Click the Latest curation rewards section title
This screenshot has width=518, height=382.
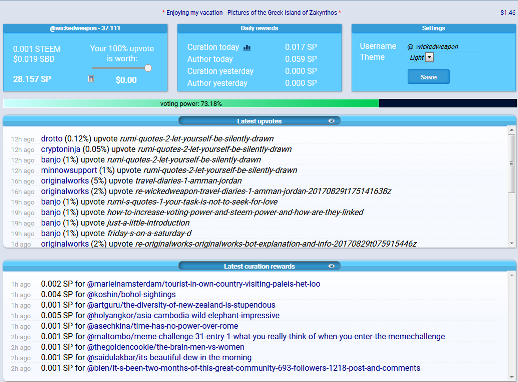pos(259,266)
